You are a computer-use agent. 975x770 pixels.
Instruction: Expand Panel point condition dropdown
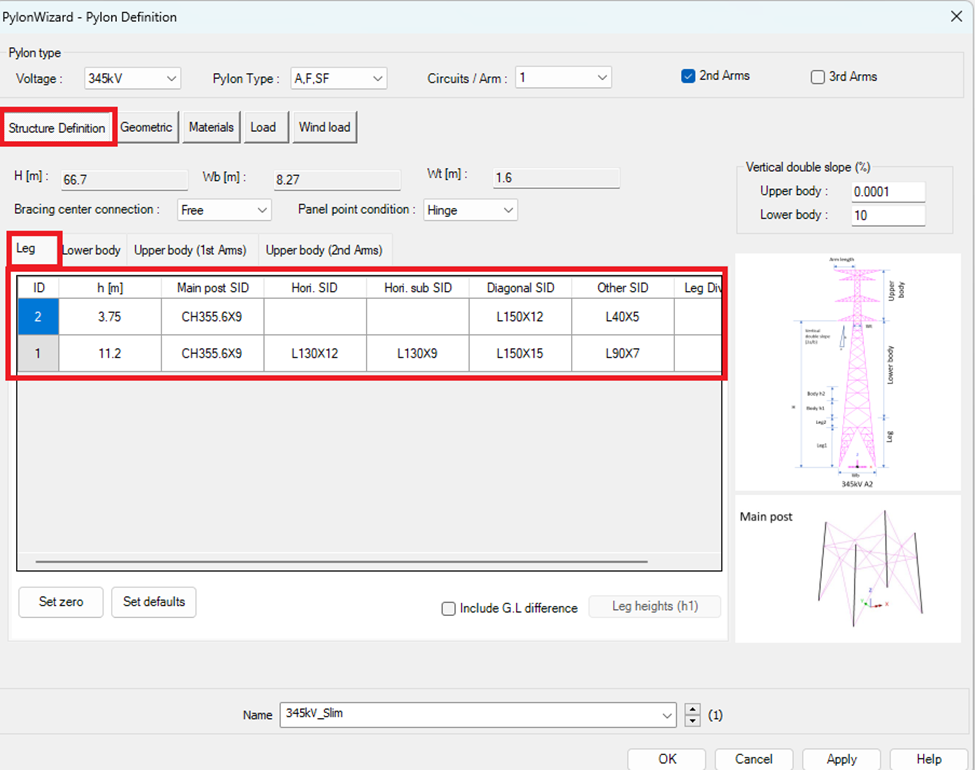pyautogui.click(x=469, y=210)
